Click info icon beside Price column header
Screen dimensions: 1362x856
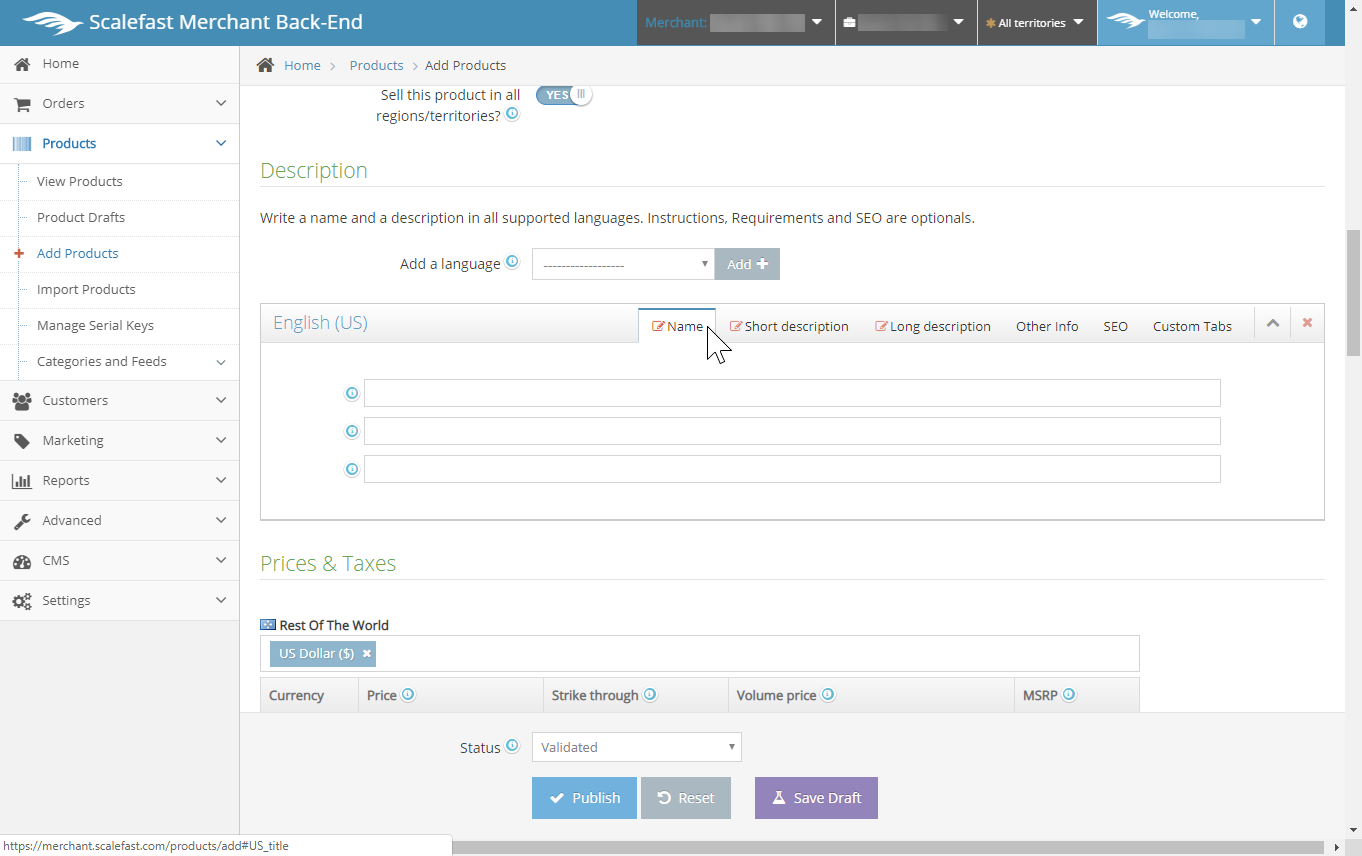click(408, 695)
